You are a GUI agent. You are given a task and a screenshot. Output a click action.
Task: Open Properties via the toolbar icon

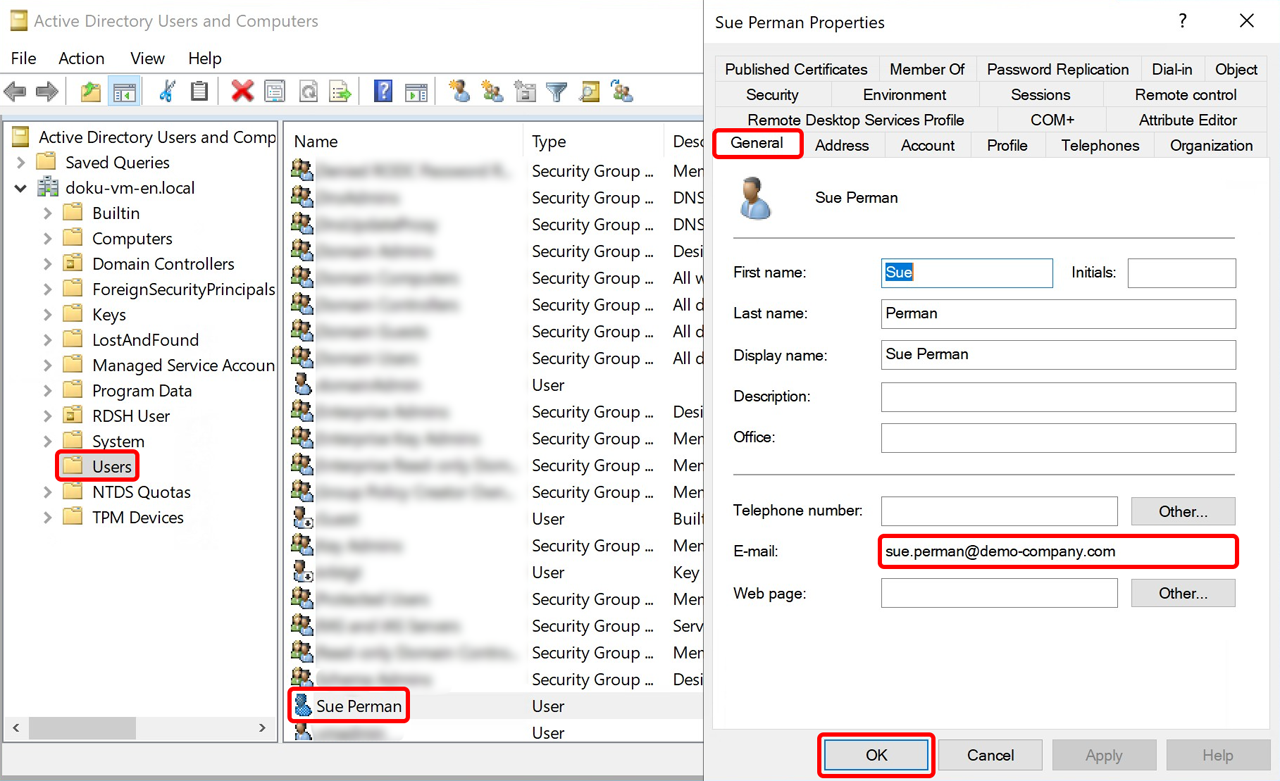point(275,92)
